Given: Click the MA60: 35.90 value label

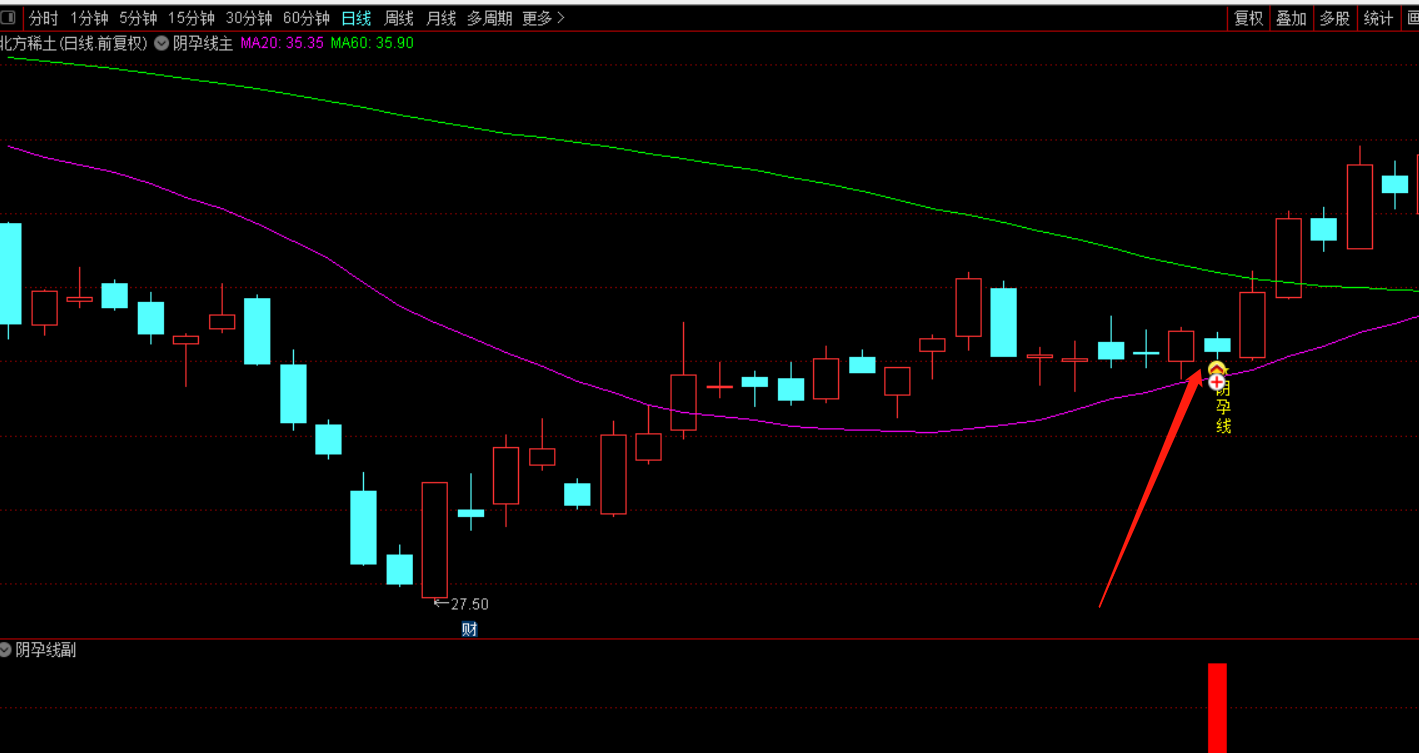Looking at the screenshot, I should click(372, 43).
